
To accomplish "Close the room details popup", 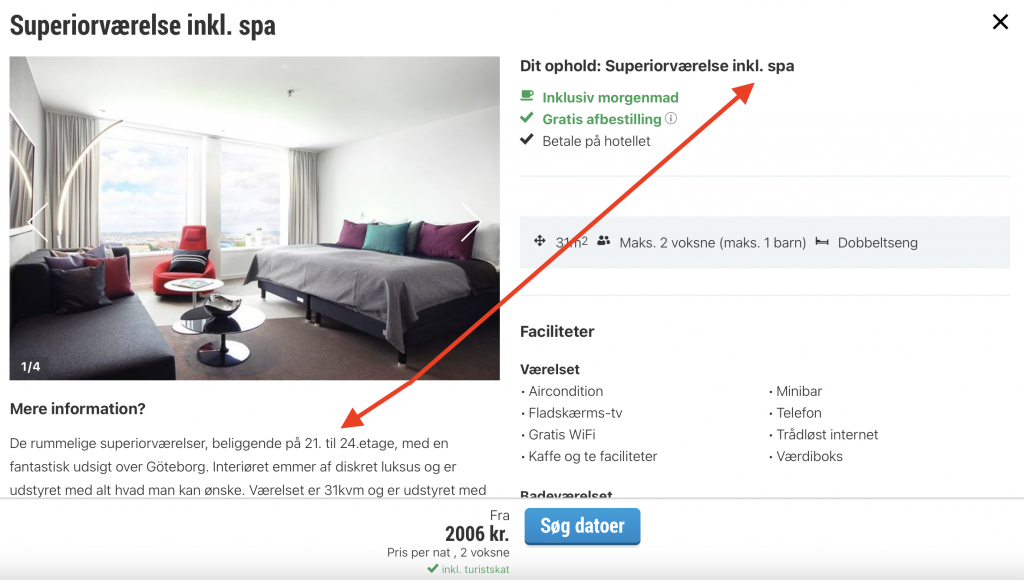I will coord(1000,22).
